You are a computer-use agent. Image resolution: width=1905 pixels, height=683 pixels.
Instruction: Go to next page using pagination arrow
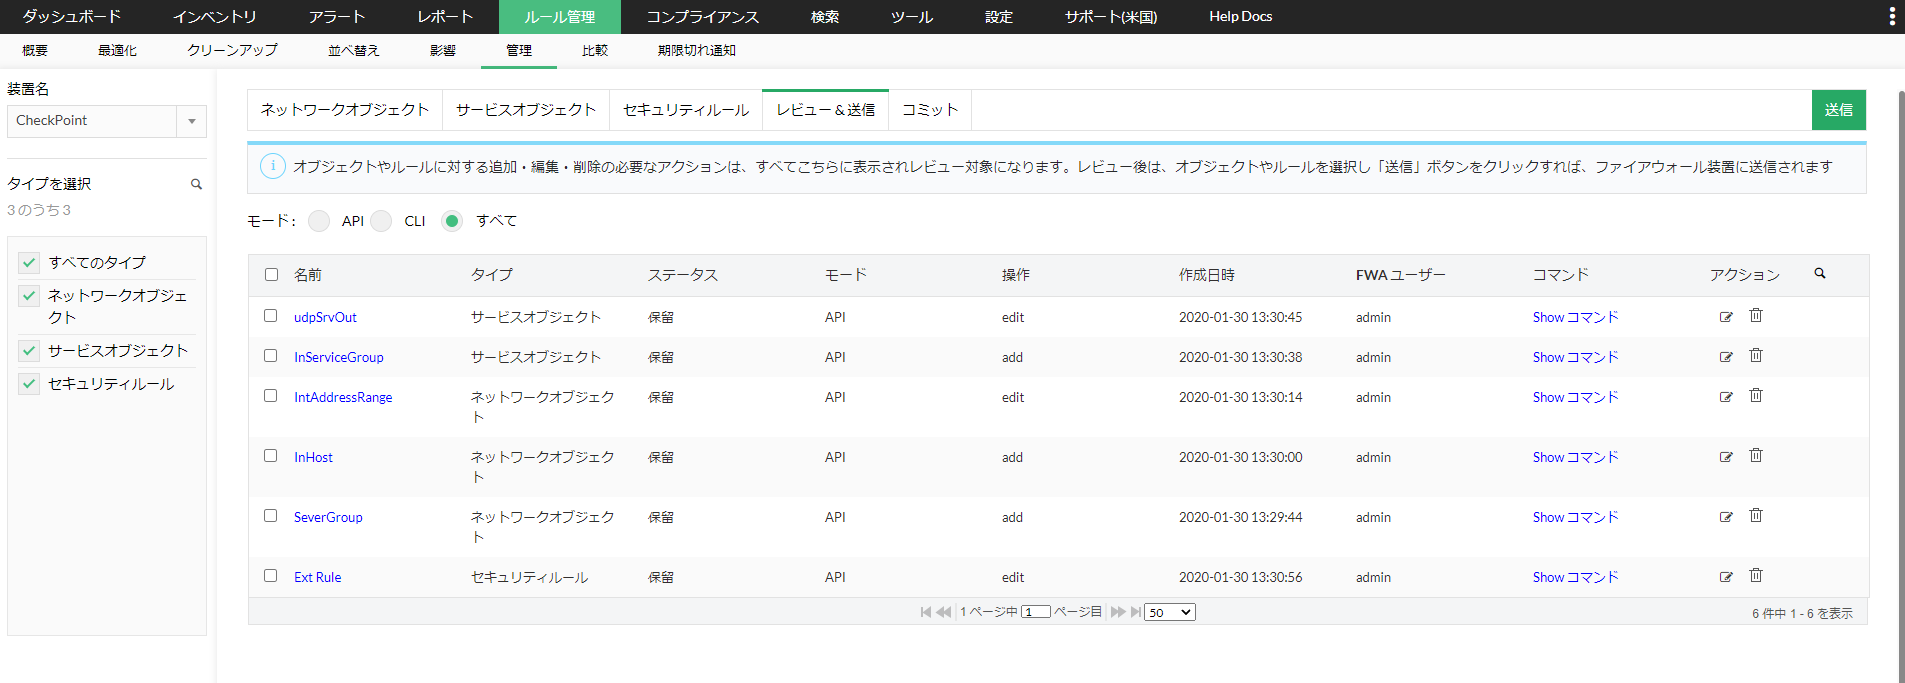(x=1117, y=612)
